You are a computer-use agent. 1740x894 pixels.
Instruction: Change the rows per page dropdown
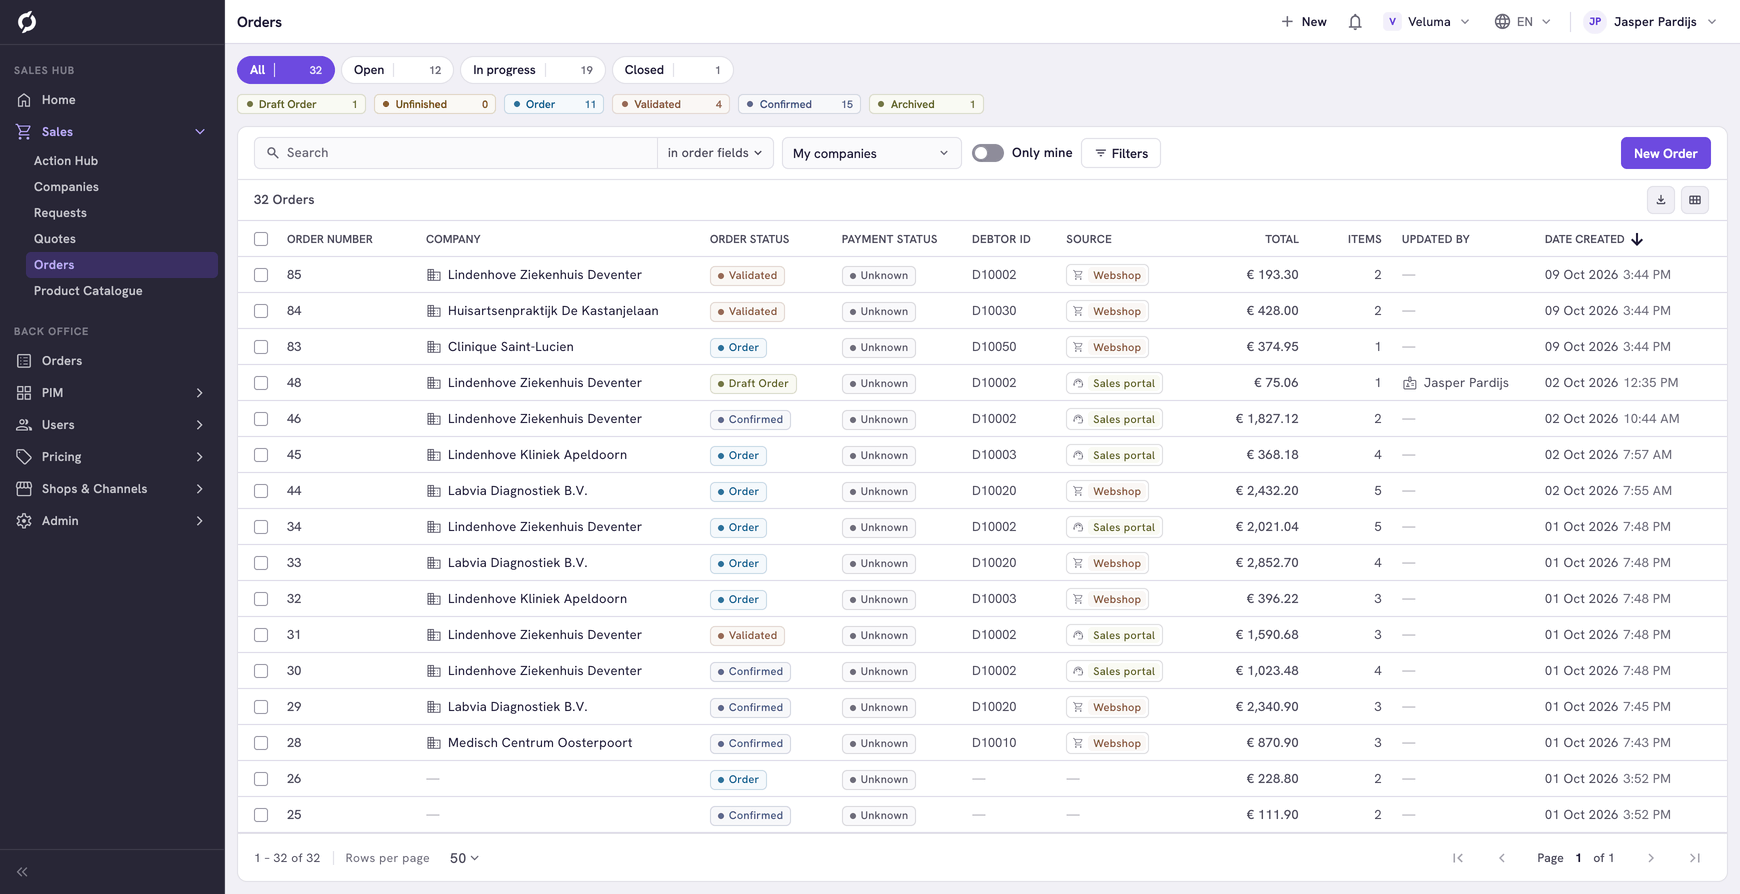point(464,858)
